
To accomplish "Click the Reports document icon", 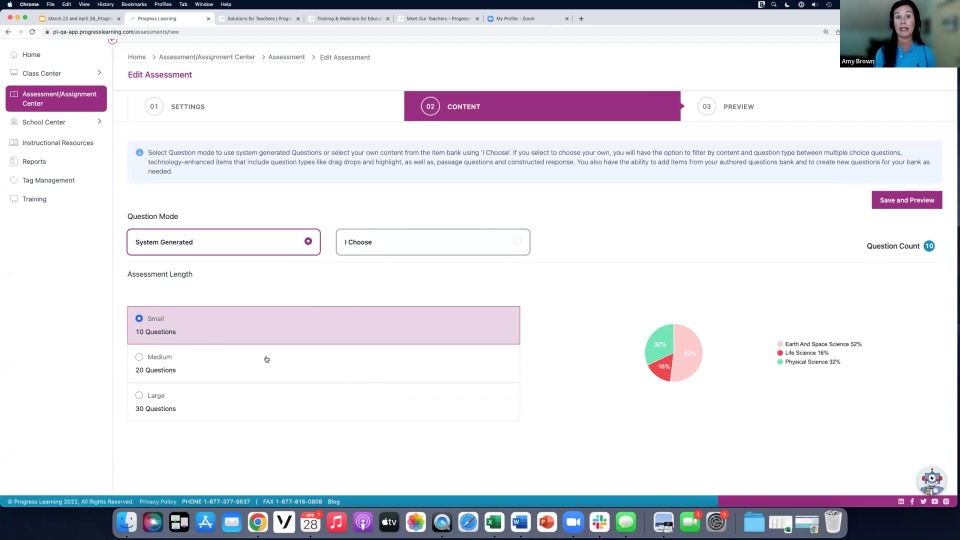I will tap(14, 161).
